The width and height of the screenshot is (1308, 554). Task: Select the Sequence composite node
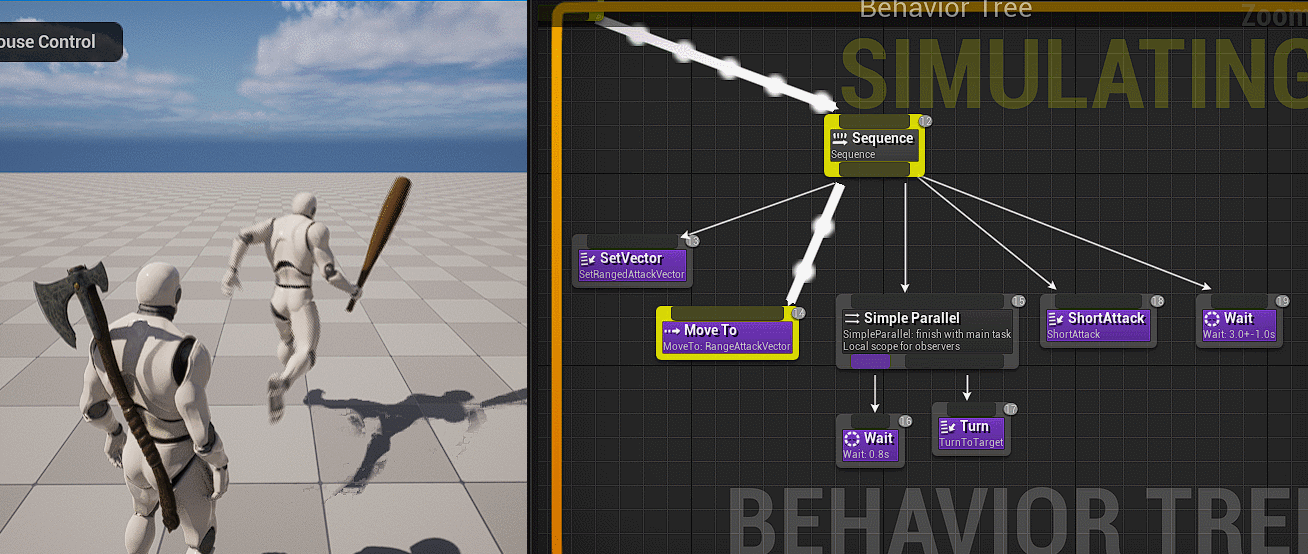pyautogui.click(x=874, y=146)
